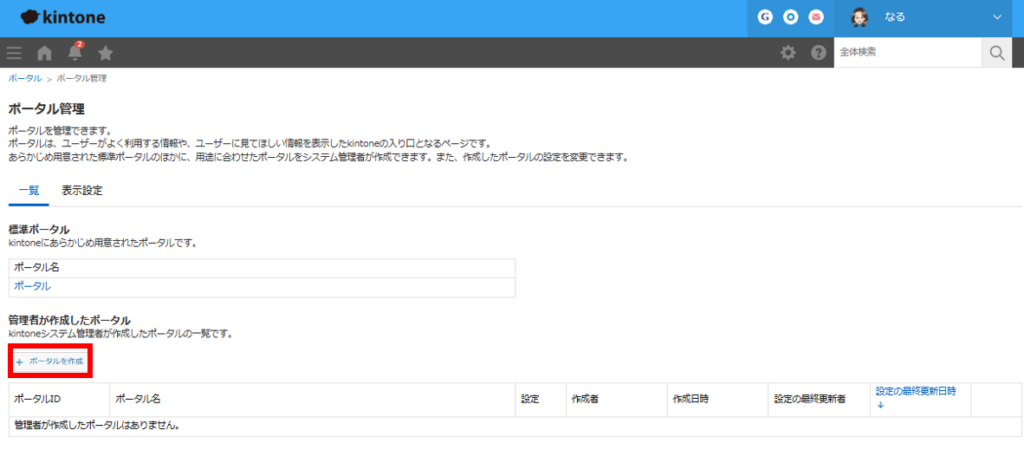The height and width of the screenshot is (463, 1024).
Task: Click the magnifier search button
Action: coord(996,53)
